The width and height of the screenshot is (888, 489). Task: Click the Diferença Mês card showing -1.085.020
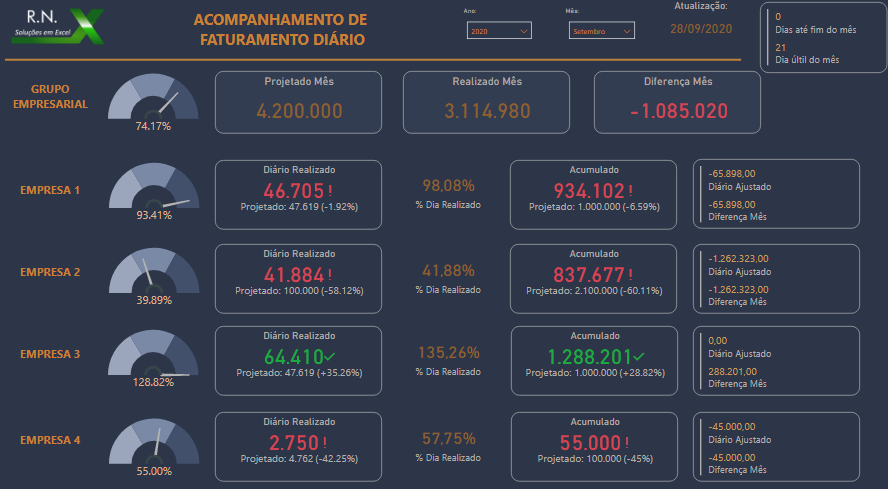pos(678,103)
